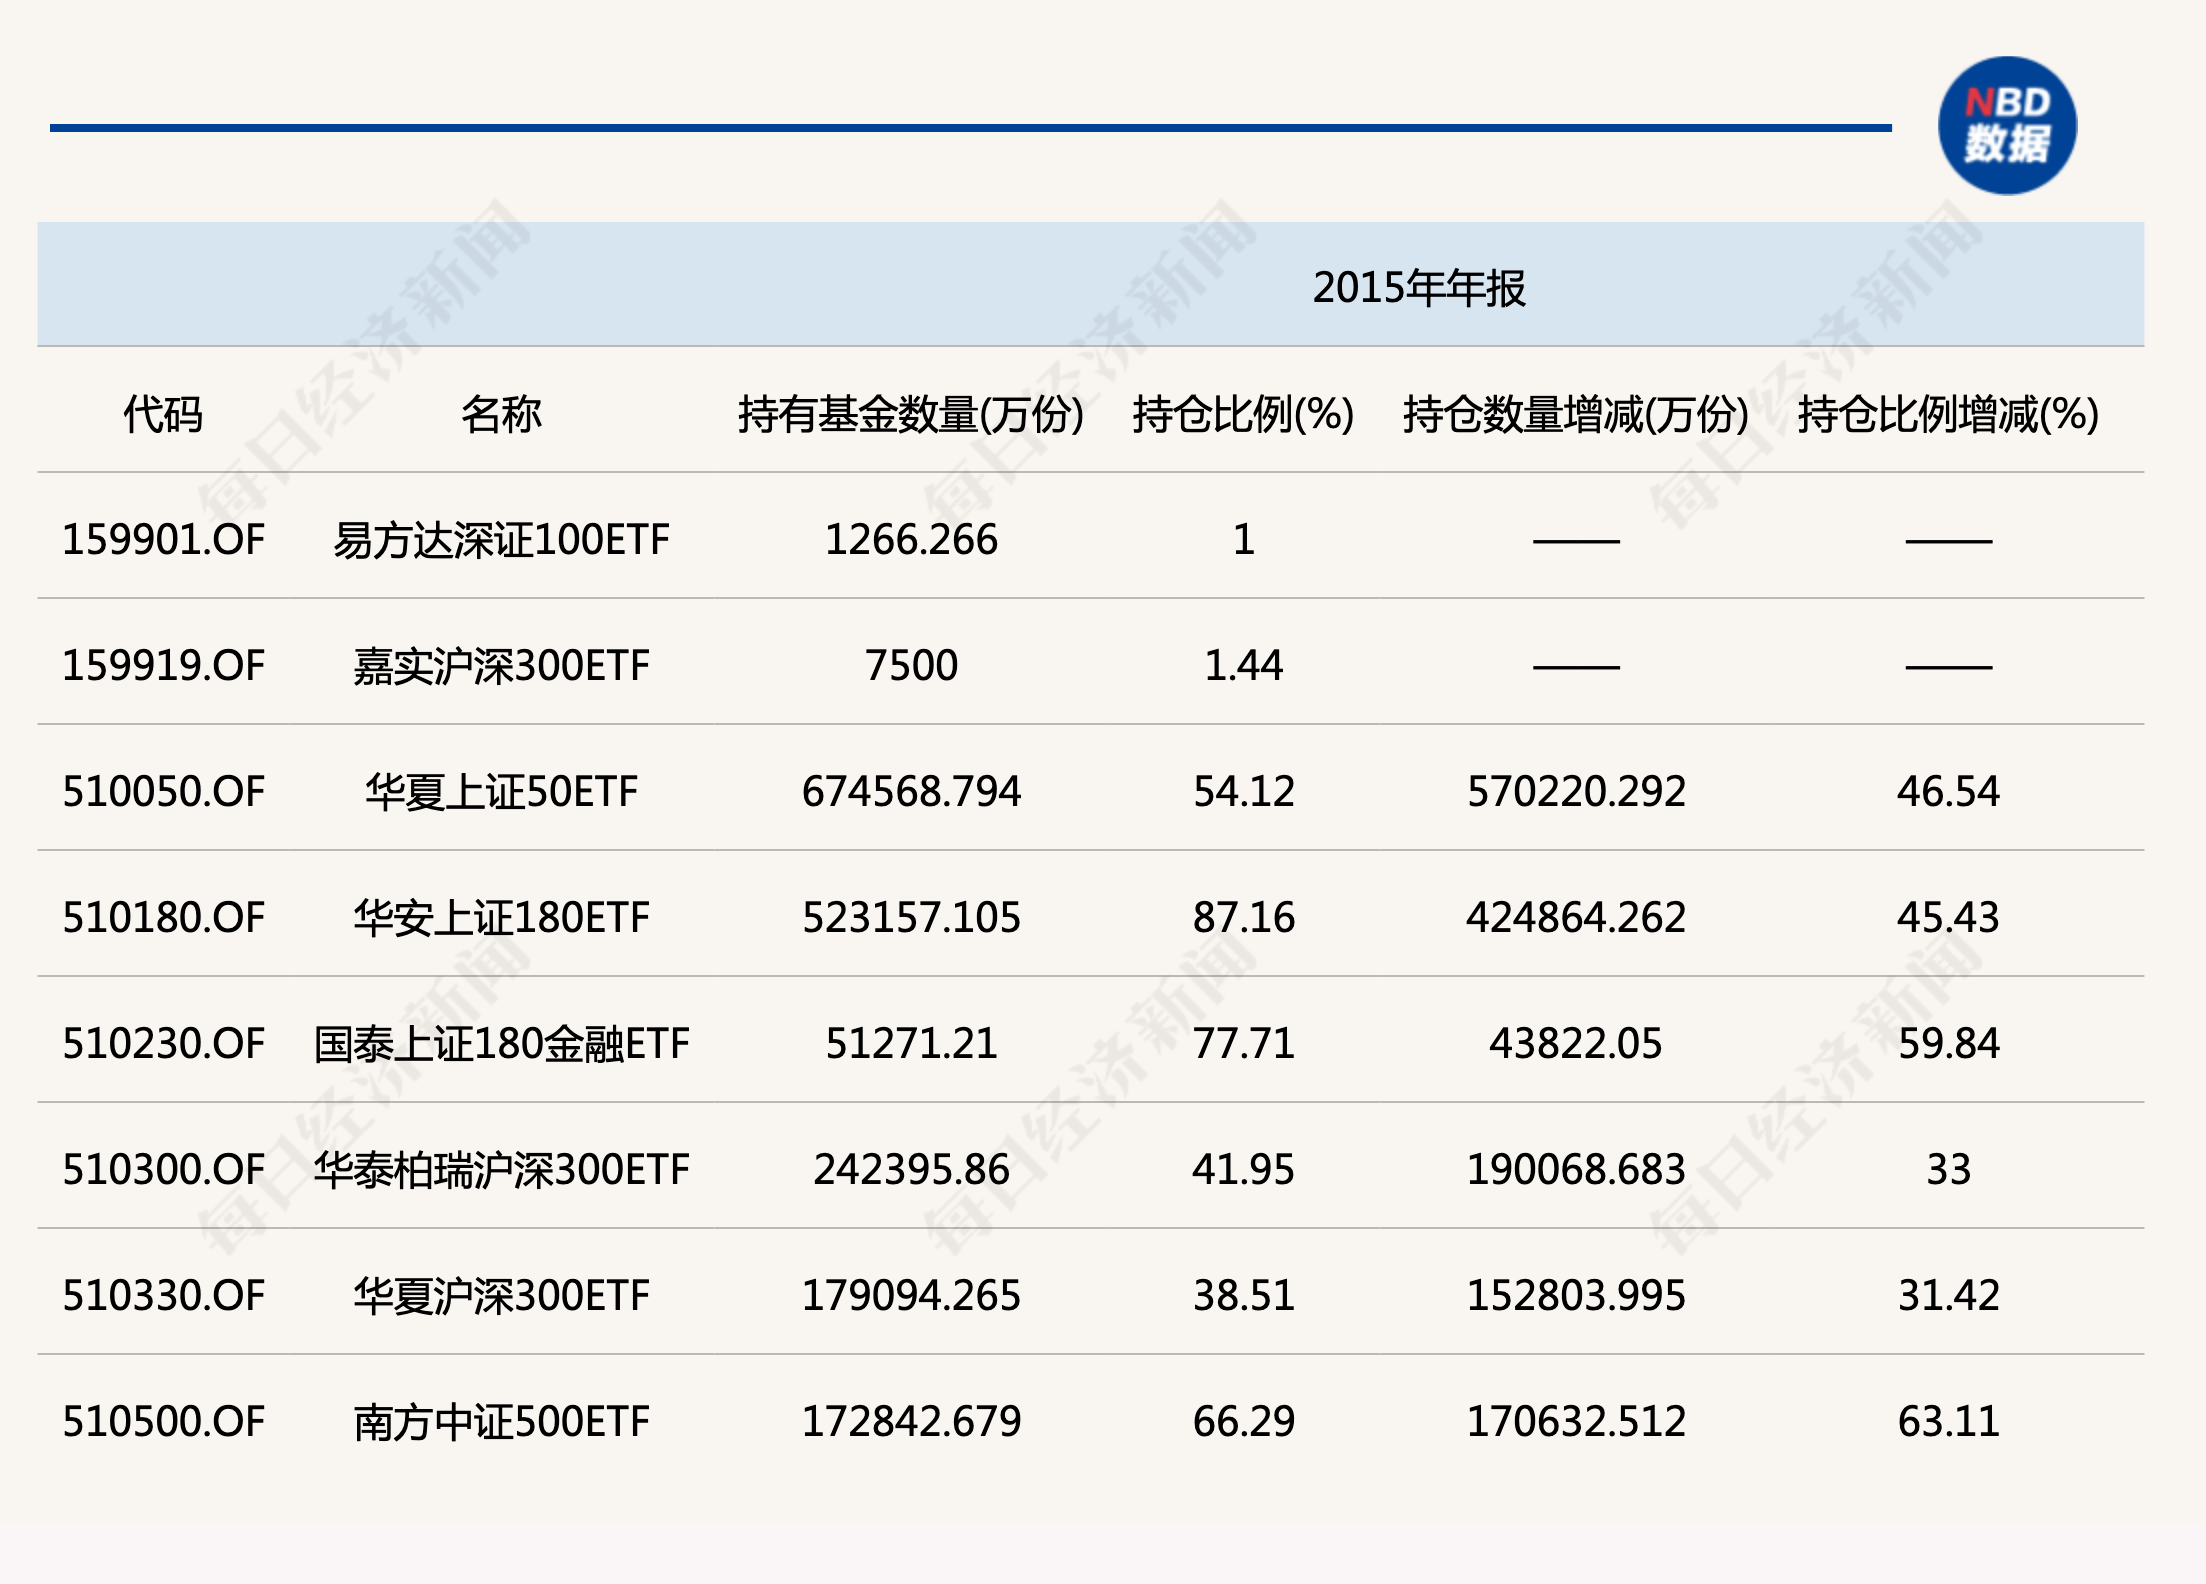Click ratio change 33
This screenshot has height=1584, width=2206.
pos(1948,1170)
